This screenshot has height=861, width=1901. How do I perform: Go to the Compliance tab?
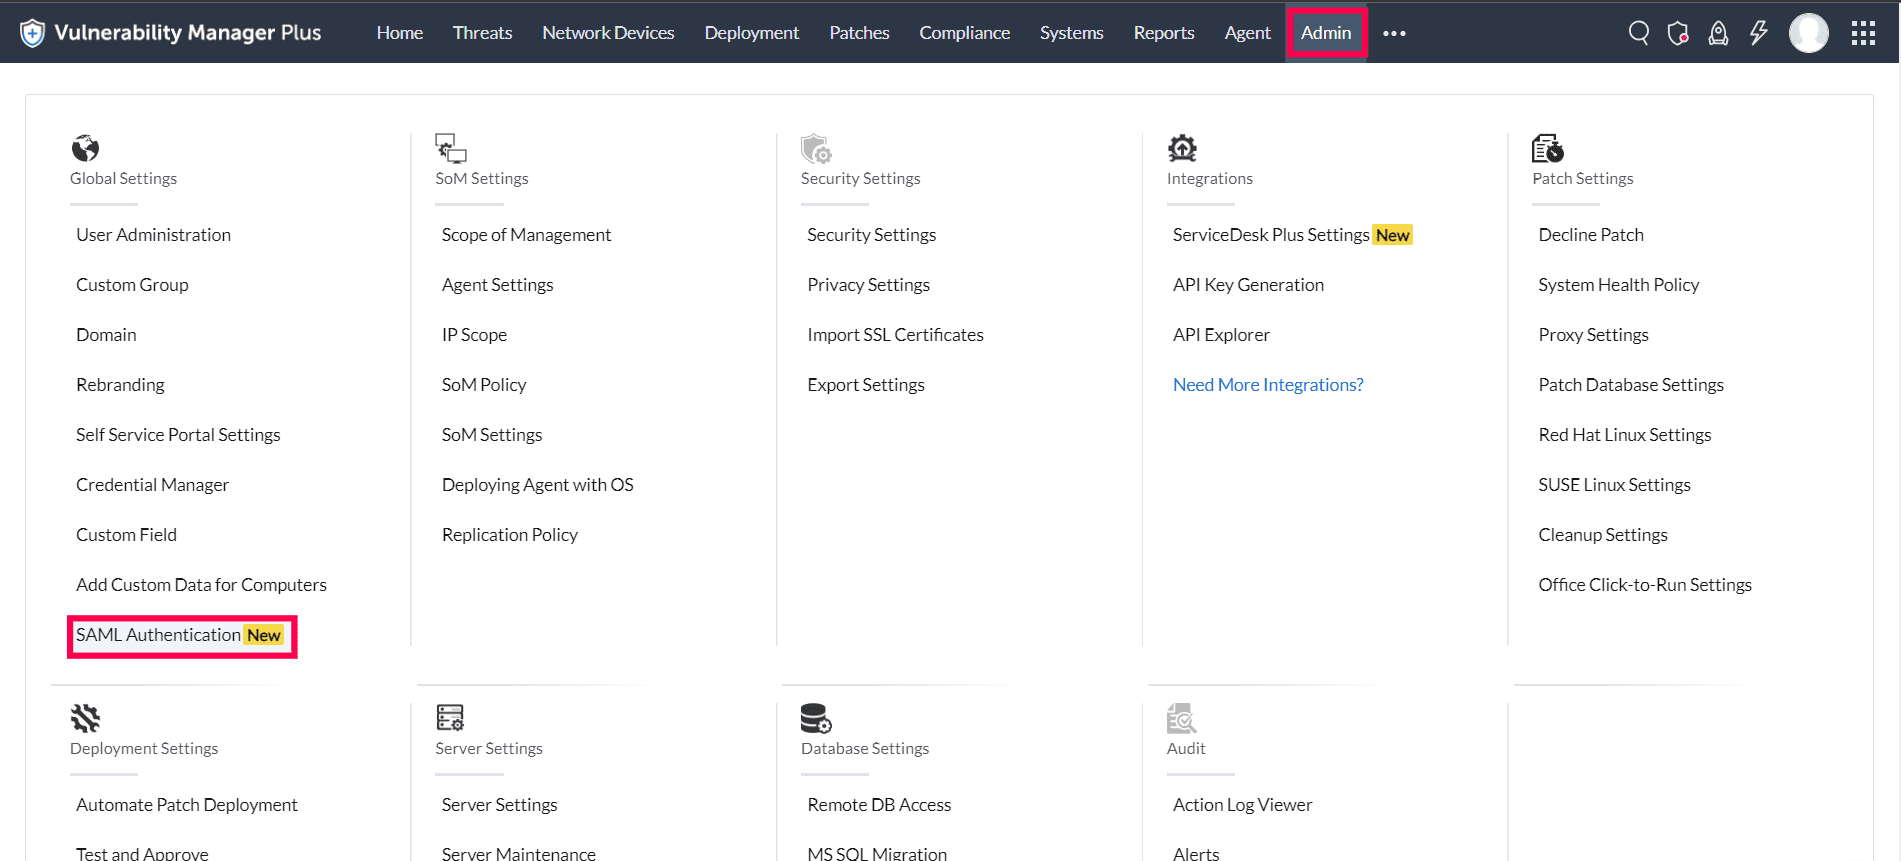[964, 33]
